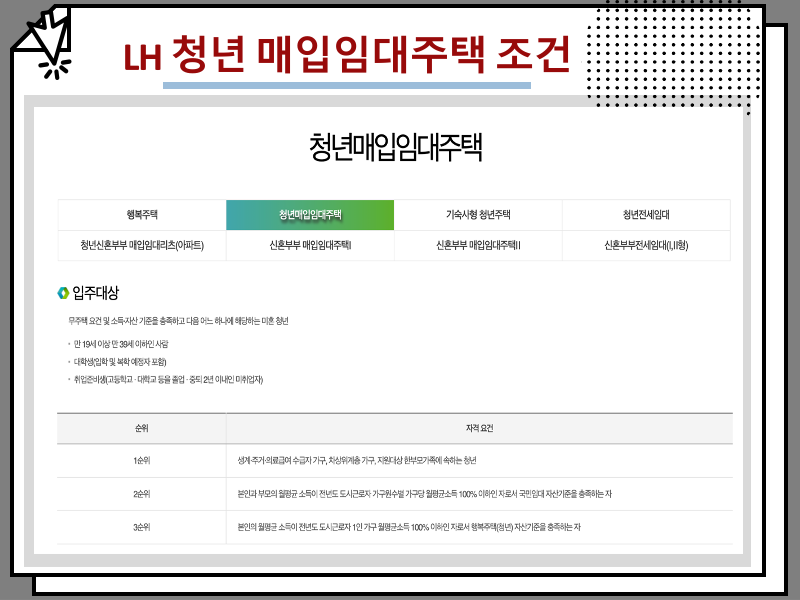The height and width of the screenshot is (600, 800).
Task: Select the 1순위 row cell
Action: 141,461
